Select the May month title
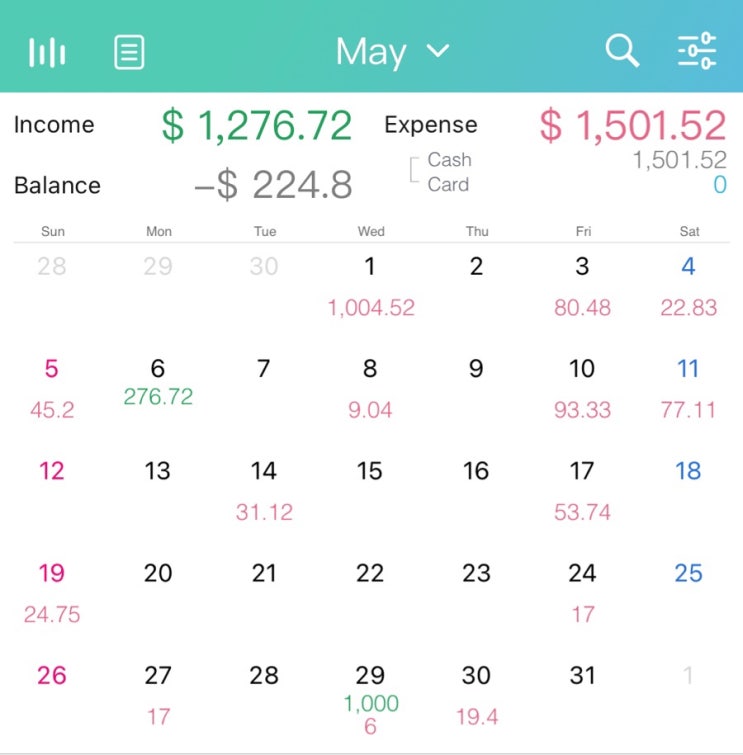The image size is (743, 755). tap(371, 52)
